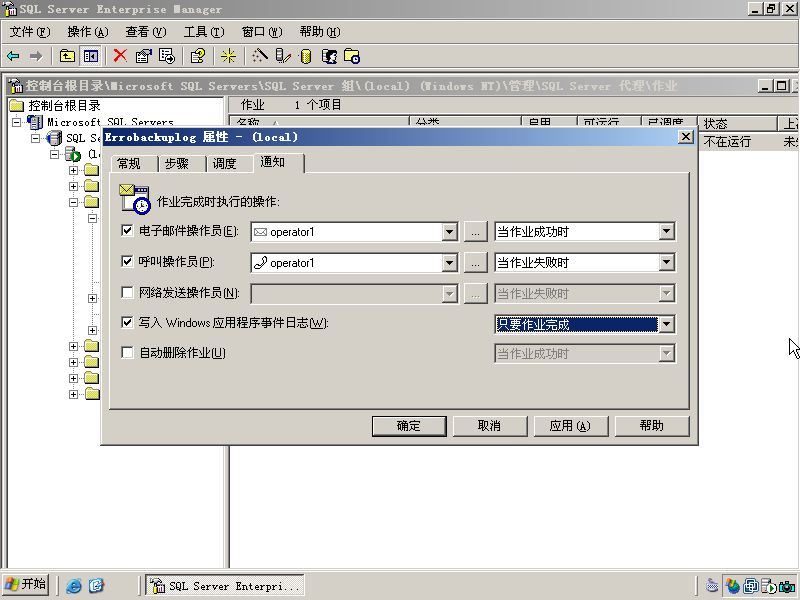Enable the 自动删除作业 checkbox
800x600 pixels.
tap(127, 353)
